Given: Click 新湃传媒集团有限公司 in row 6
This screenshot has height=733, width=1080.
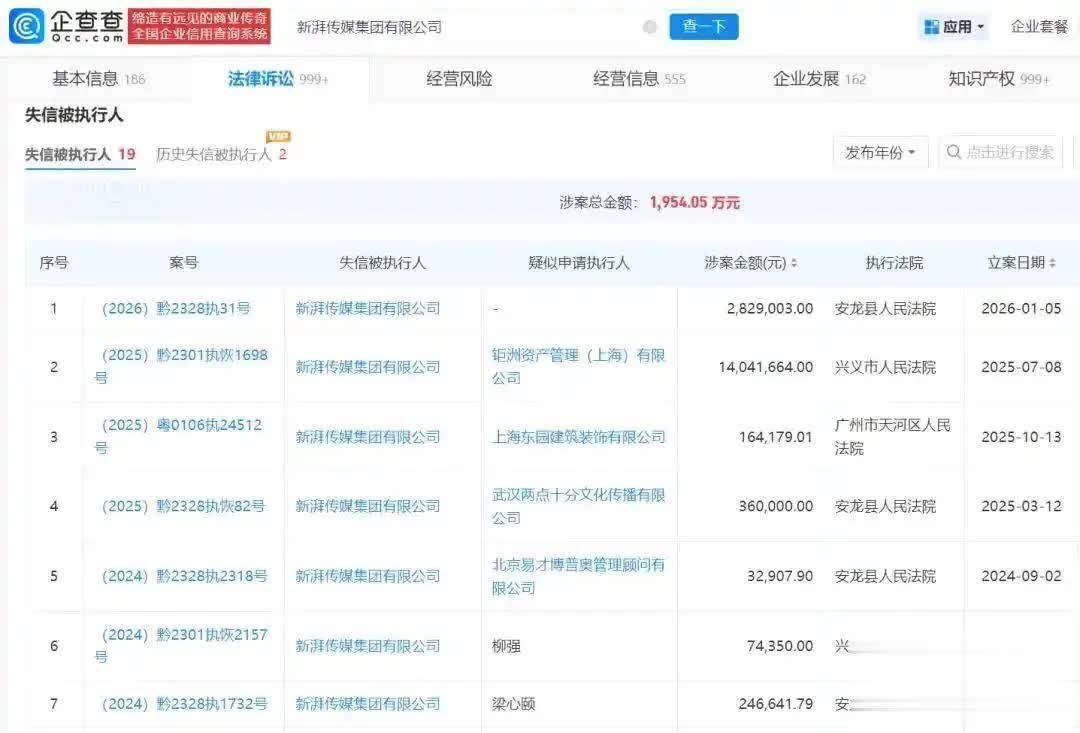Looking at the screenshot, I should click(368, 646).
